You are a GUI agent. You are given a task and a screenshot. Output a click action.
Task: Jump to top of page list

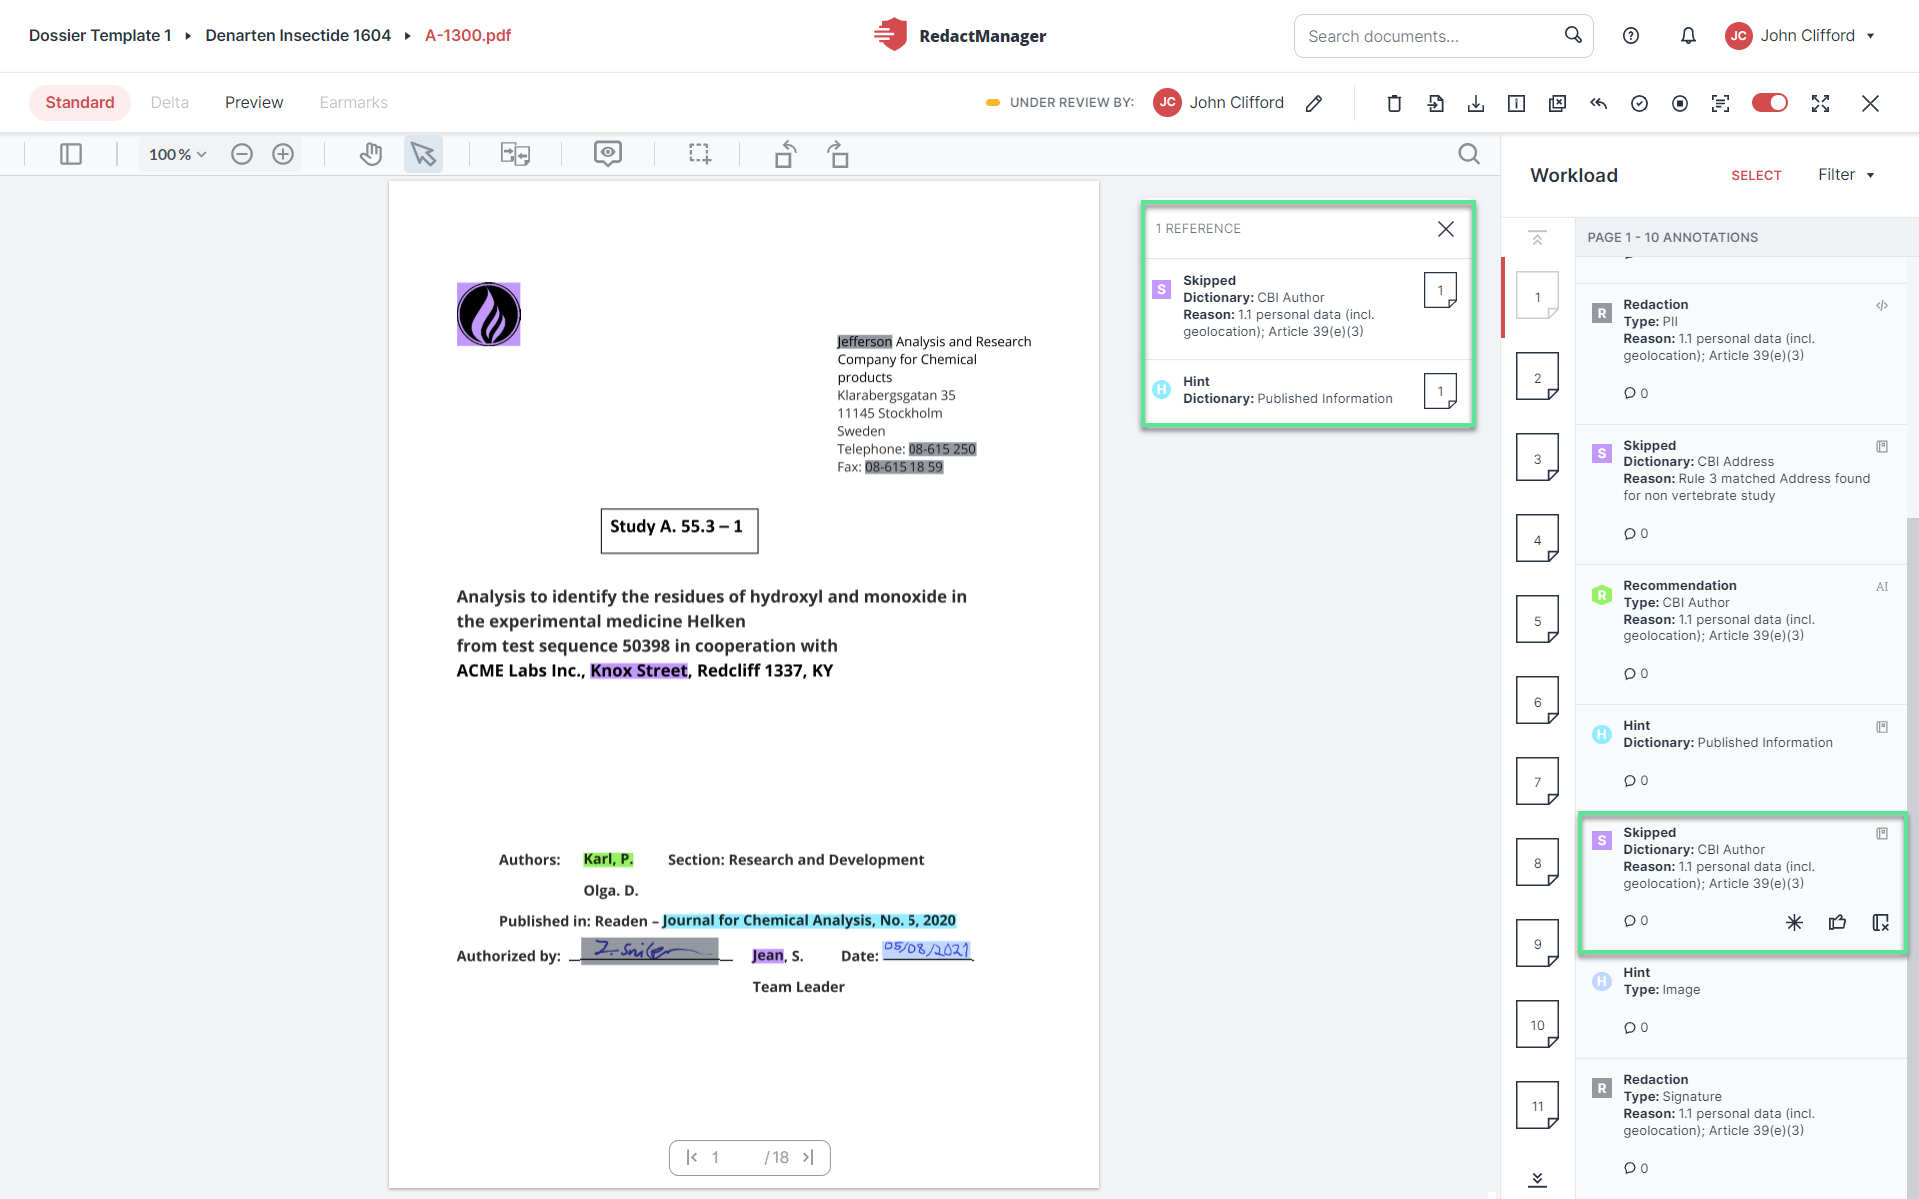(x=1538, y=238)
